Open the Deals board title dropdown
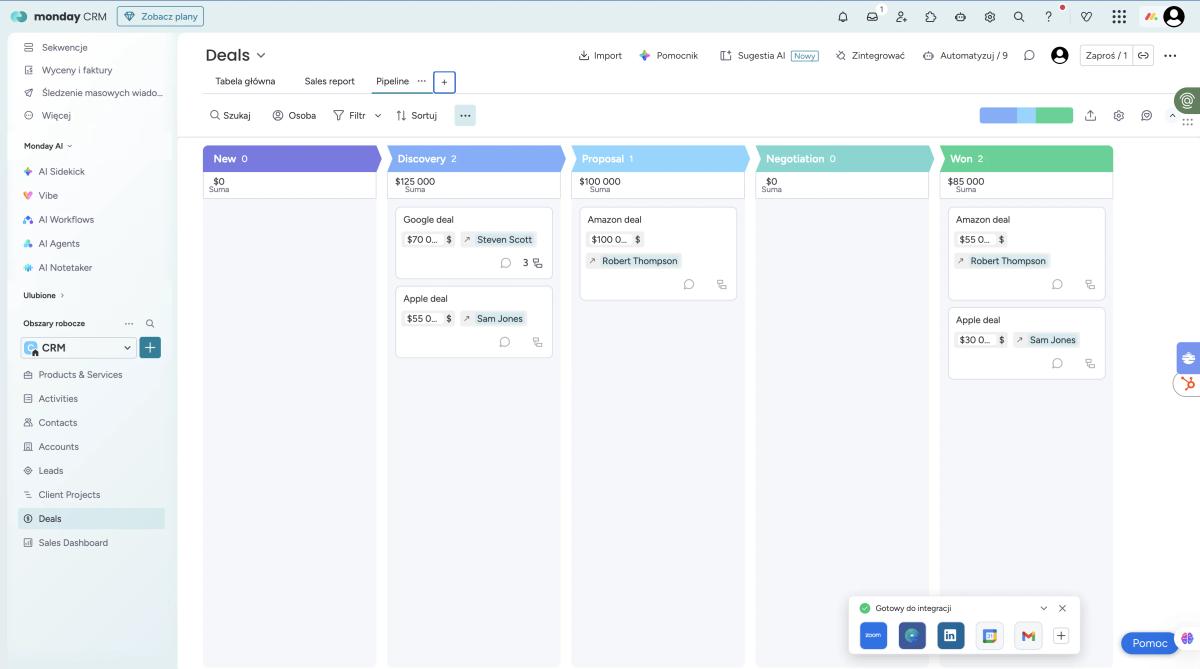Viewport: 1200px width, 669px height. click(261, 55)
